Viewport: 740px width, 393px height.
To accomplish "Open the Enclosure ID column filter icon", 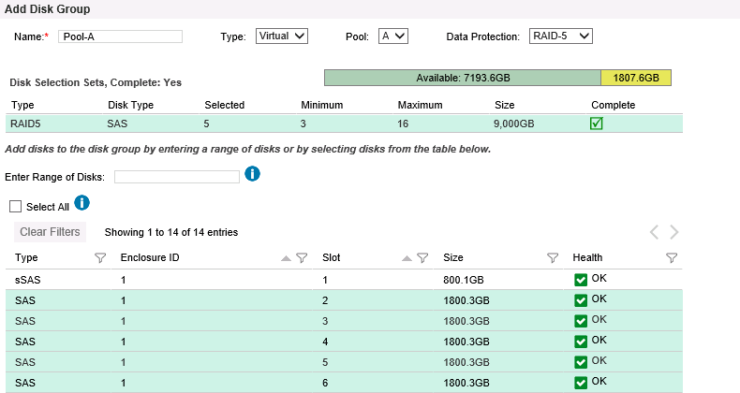I will pyautogui.click(x=302, y=258).
